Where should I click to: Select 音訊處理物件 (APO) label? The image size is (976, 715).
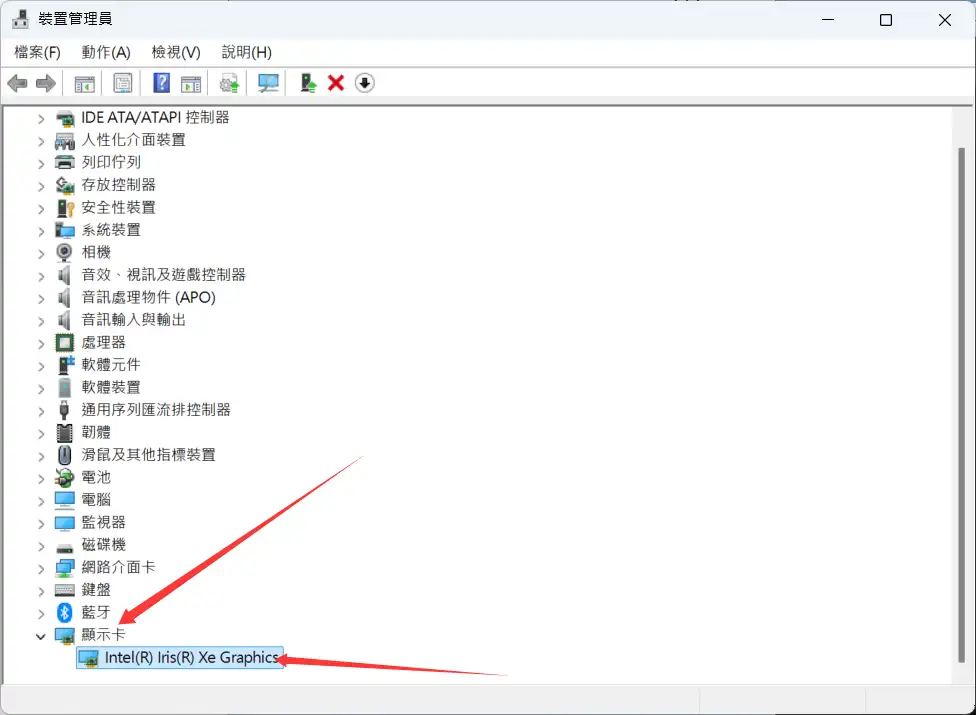(148, 297)
